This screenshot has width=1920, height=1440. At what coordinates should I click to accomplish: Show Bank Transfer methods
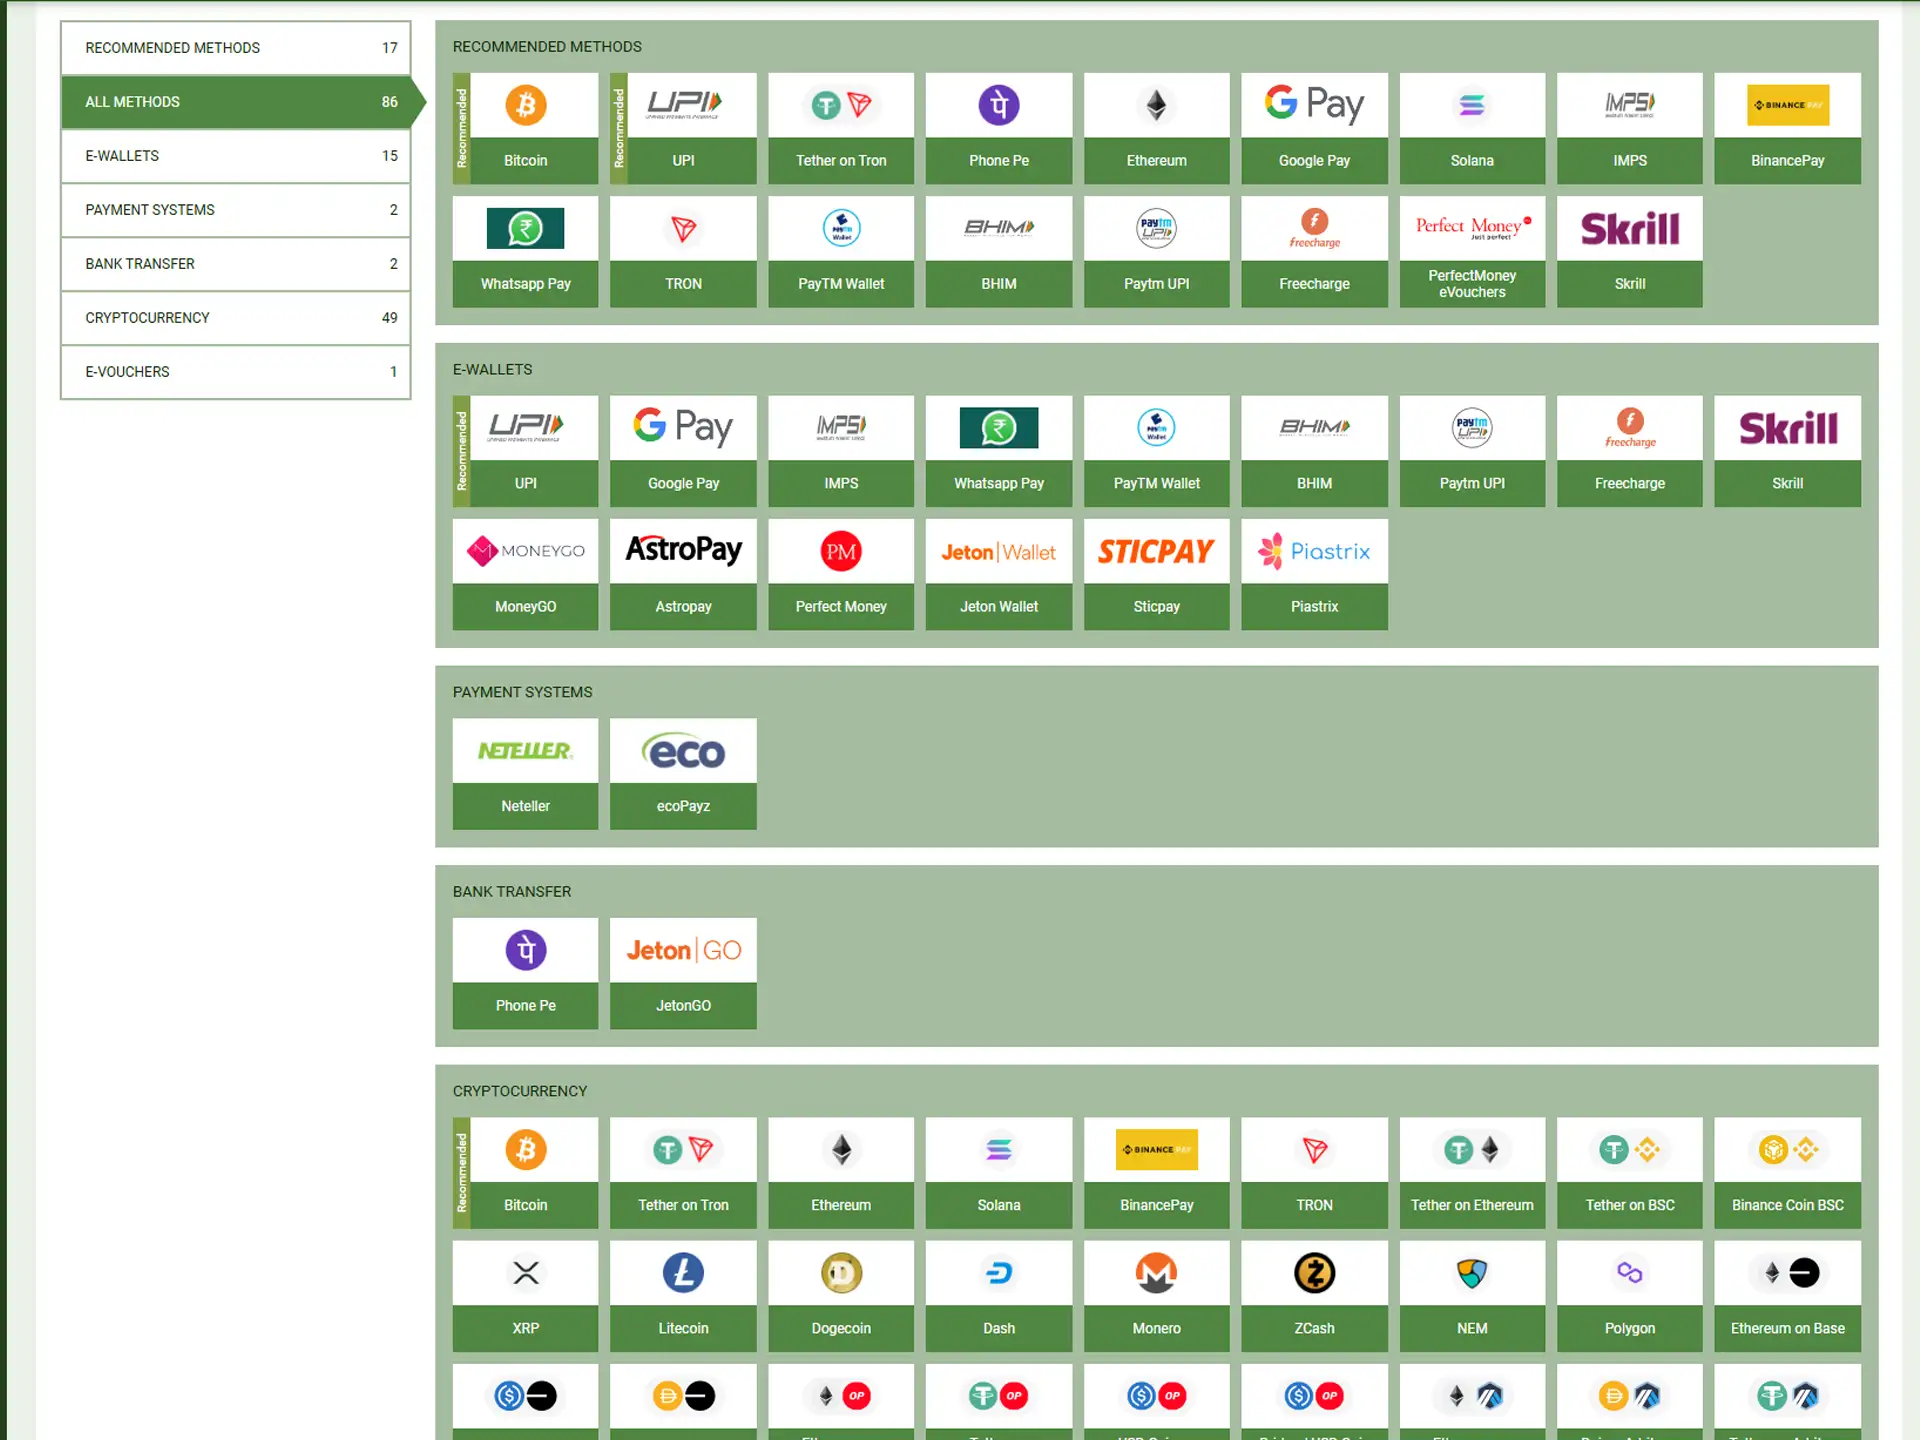click(x=236, y=264)
